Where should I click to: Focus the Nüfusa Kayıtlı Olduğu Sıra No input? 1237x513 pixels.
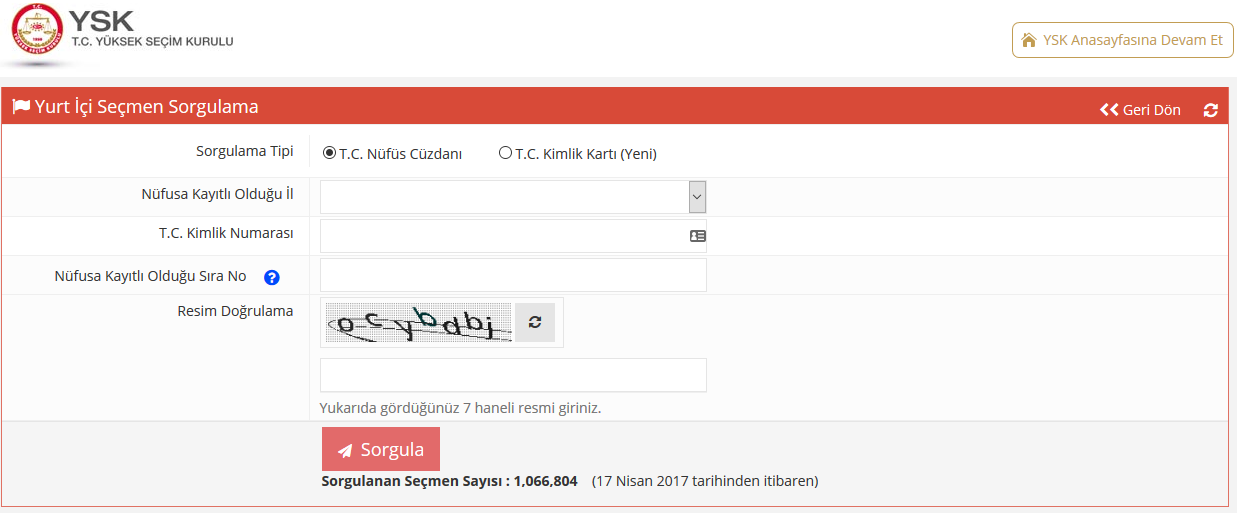[513, 275]
